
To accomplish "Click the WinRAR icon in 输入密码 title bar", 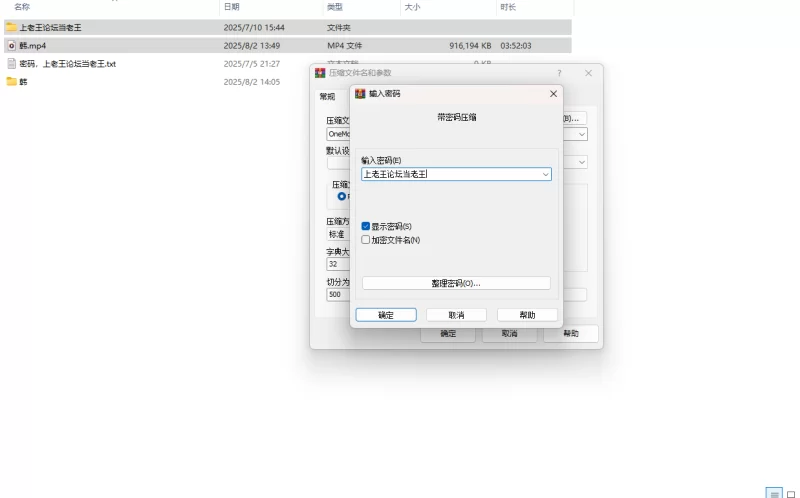I will pos(360,93).
